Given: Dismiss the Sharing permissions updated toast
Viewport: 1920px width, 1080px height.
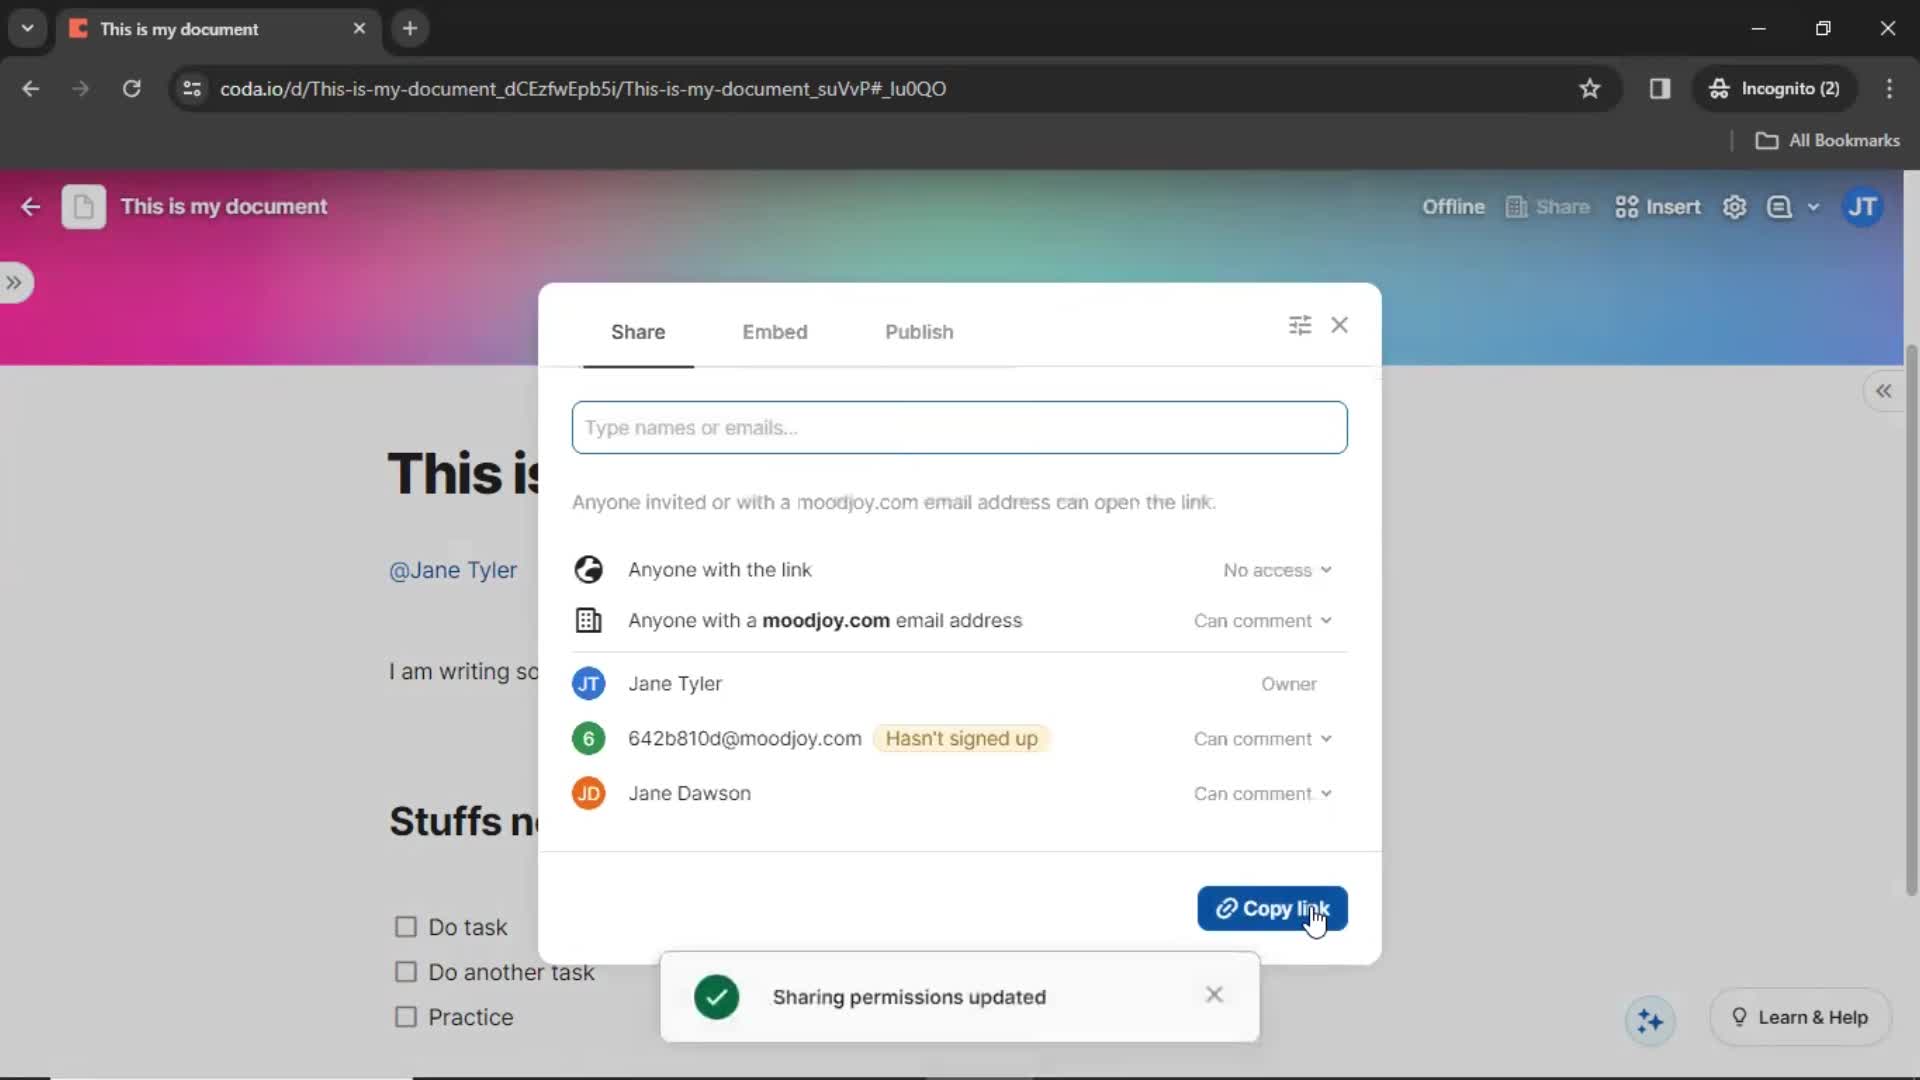Looking at the screenshot, I should tap(1214, 995).
